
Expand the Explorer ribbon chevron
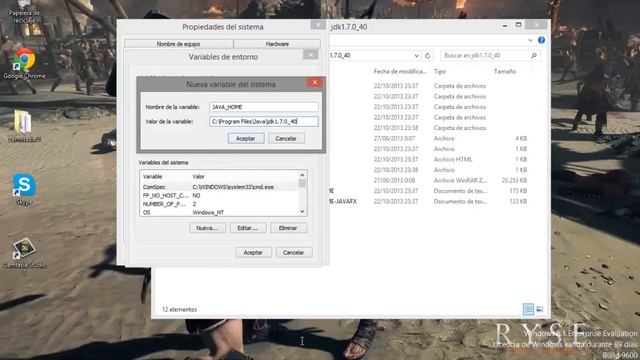(530, 40)
